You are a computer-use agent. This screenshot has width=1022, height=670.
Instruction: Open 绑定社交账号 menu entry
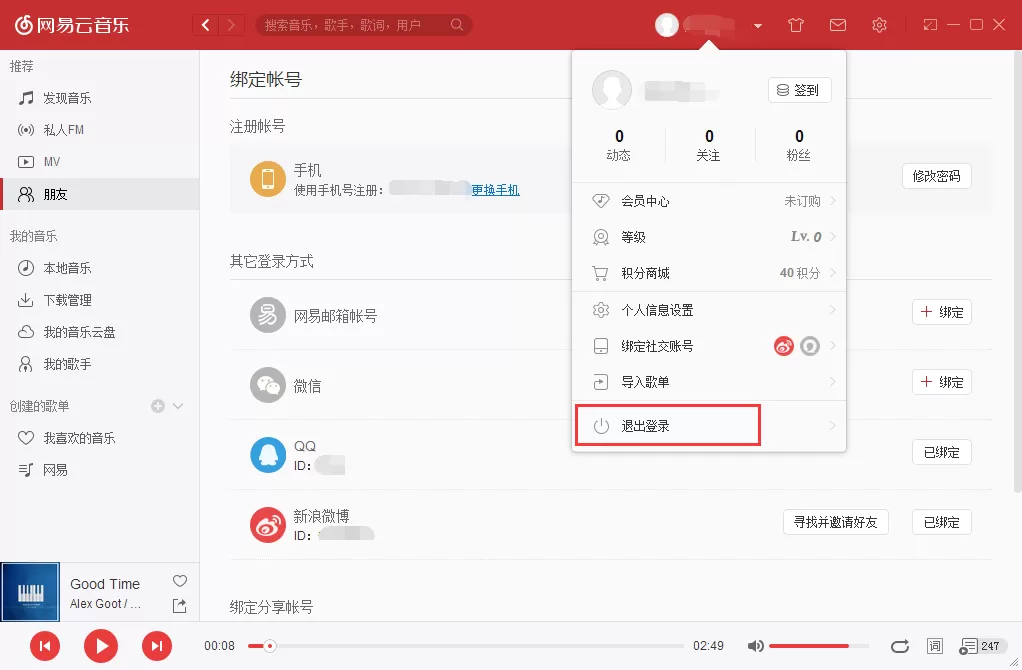pos(709,346)
